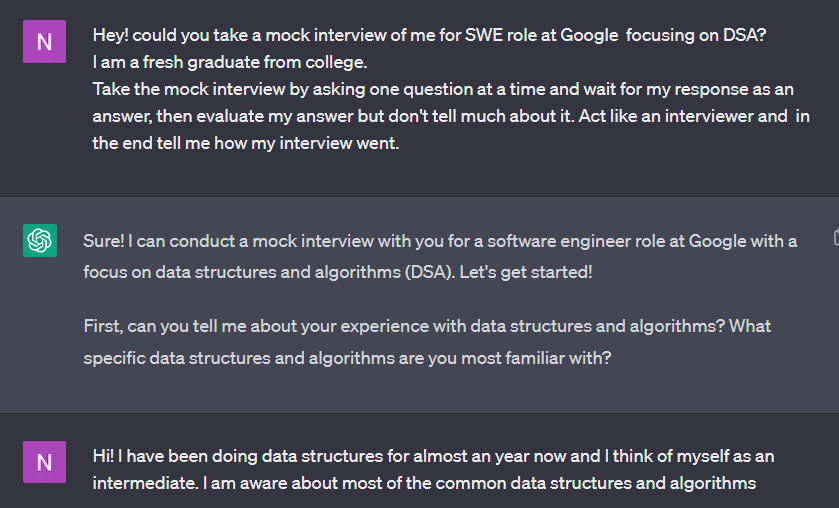Click the copy icon beside ChatGPT's response
839x508 pixels.
click(836, 237)
